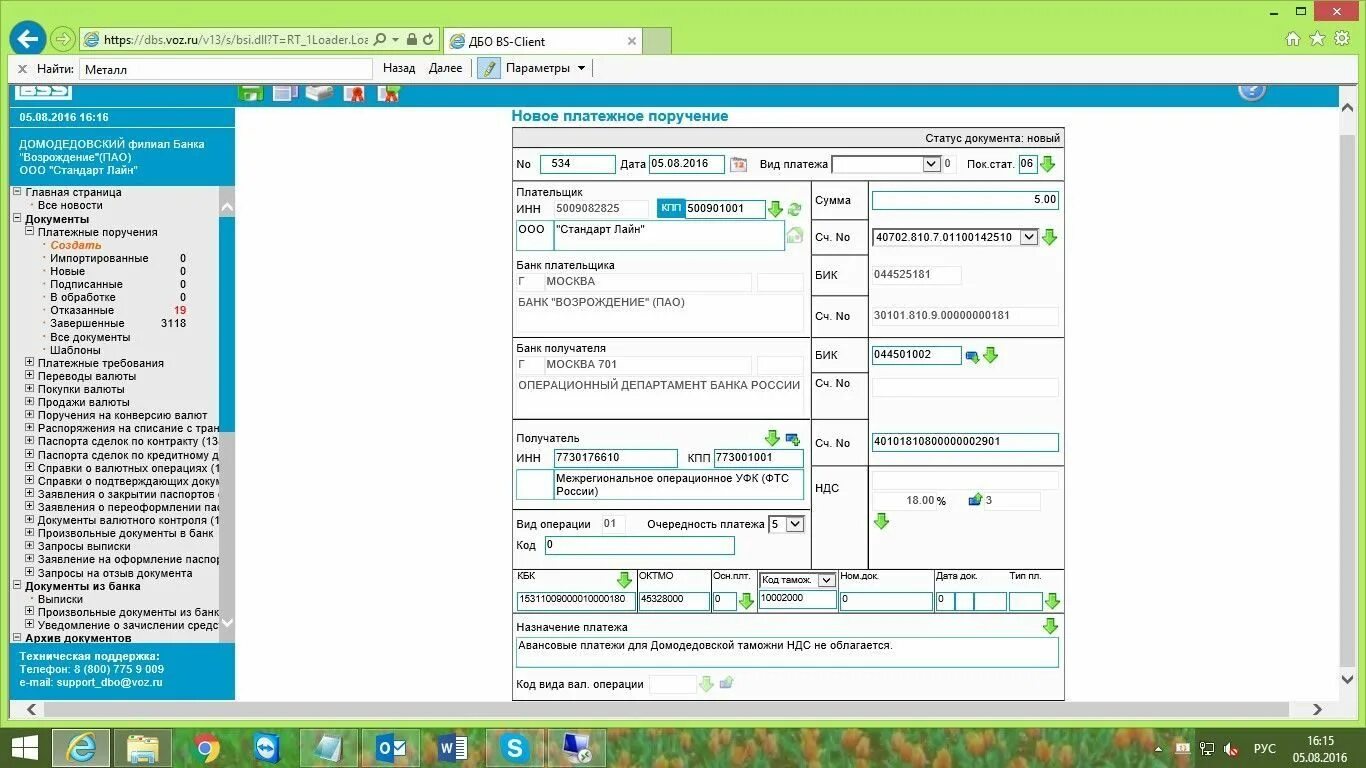Open the Windows Start button
Viewport: 1366px width, 768px height.
click(x=24, y=748)
